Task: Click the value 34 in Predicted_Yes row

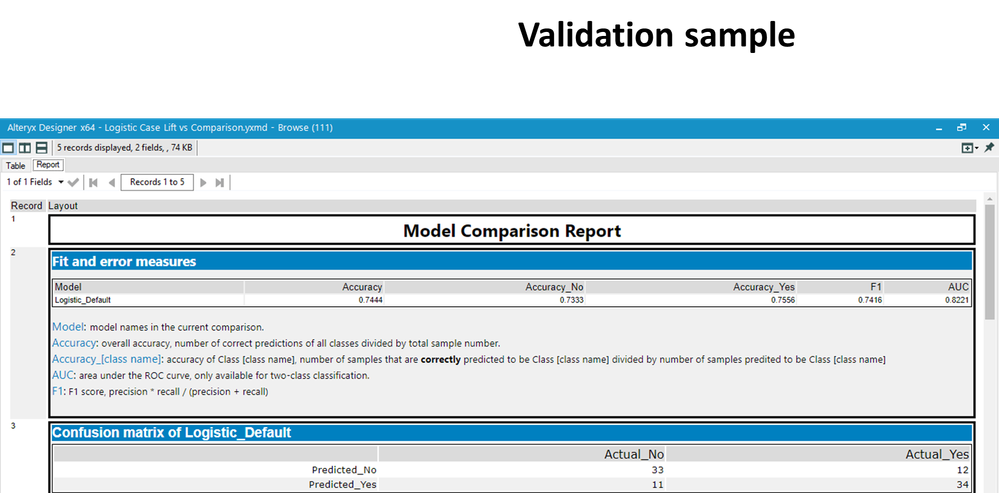Action: [x=962, y=485]
